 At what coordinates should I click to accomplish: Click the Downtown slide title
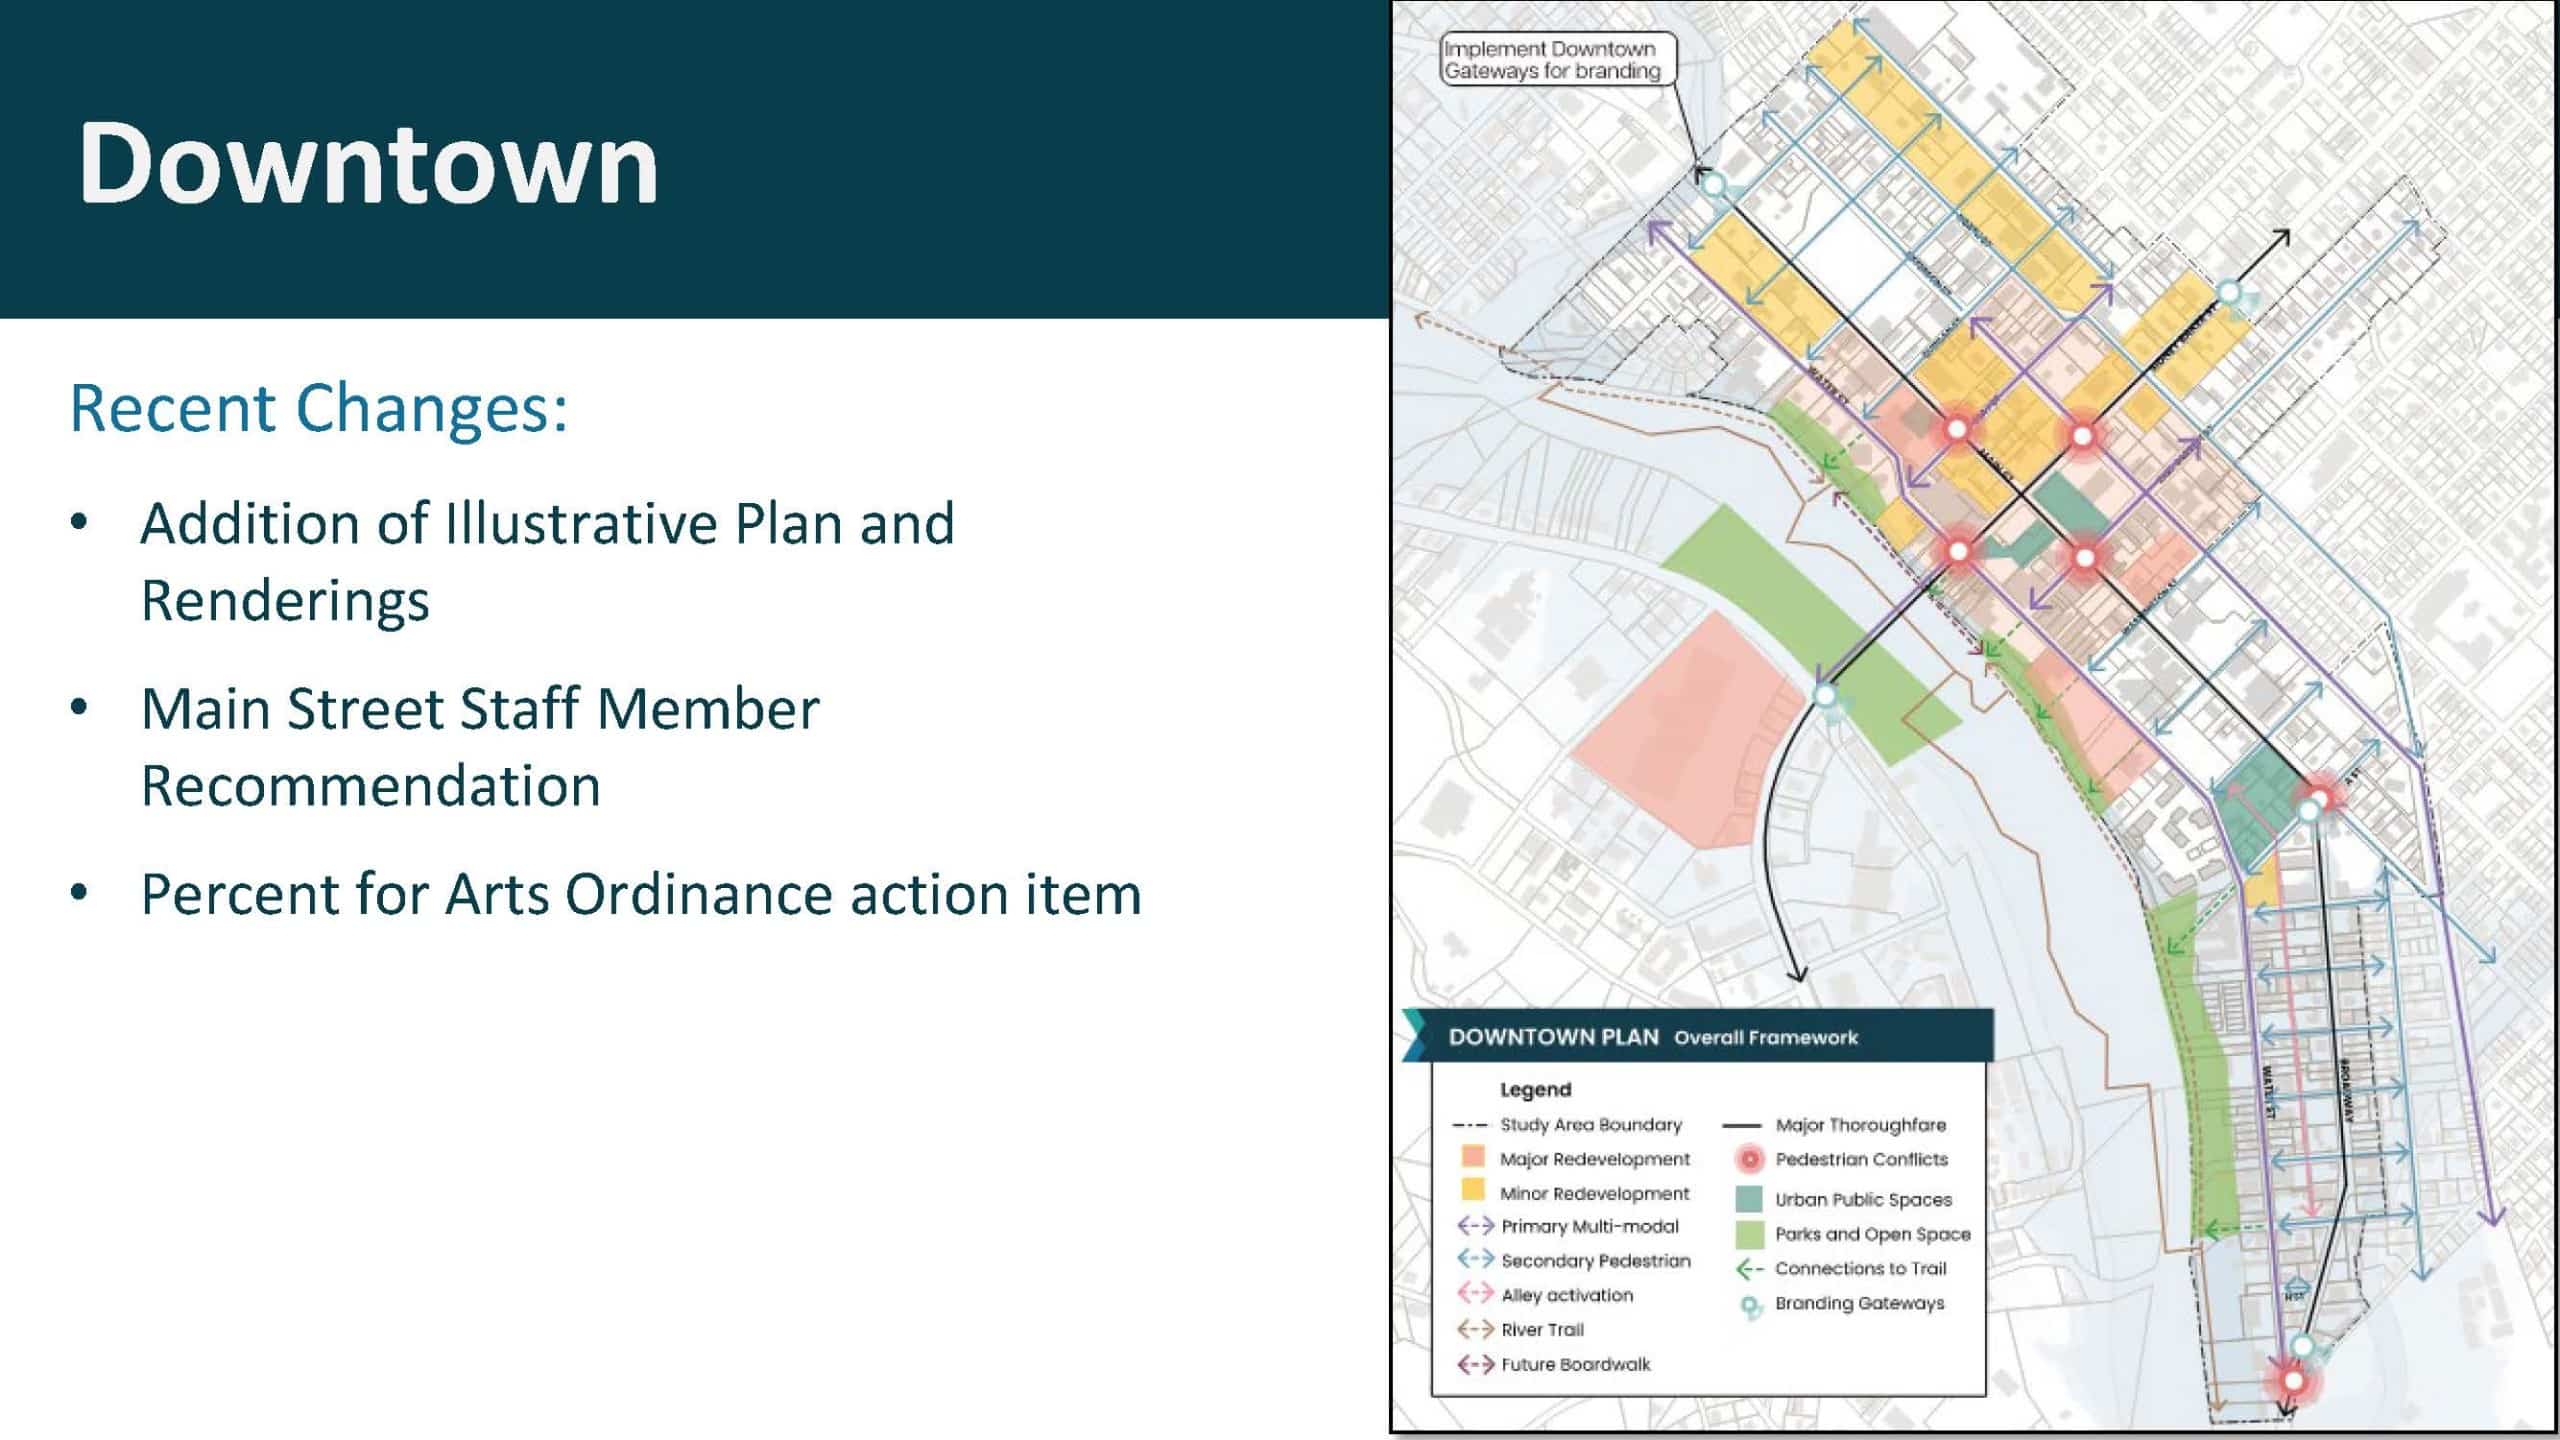pos(368,163)
